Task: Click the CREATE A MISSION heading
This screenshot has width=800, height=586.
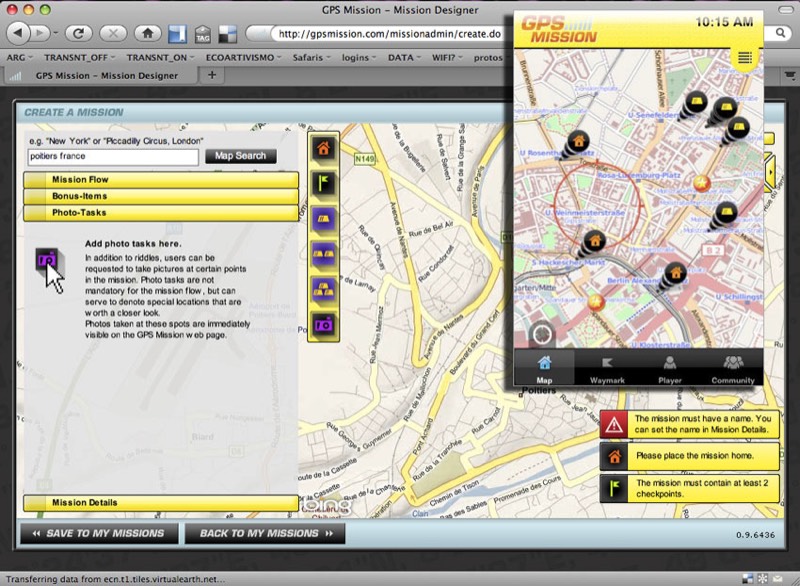Action: (74, 112)
